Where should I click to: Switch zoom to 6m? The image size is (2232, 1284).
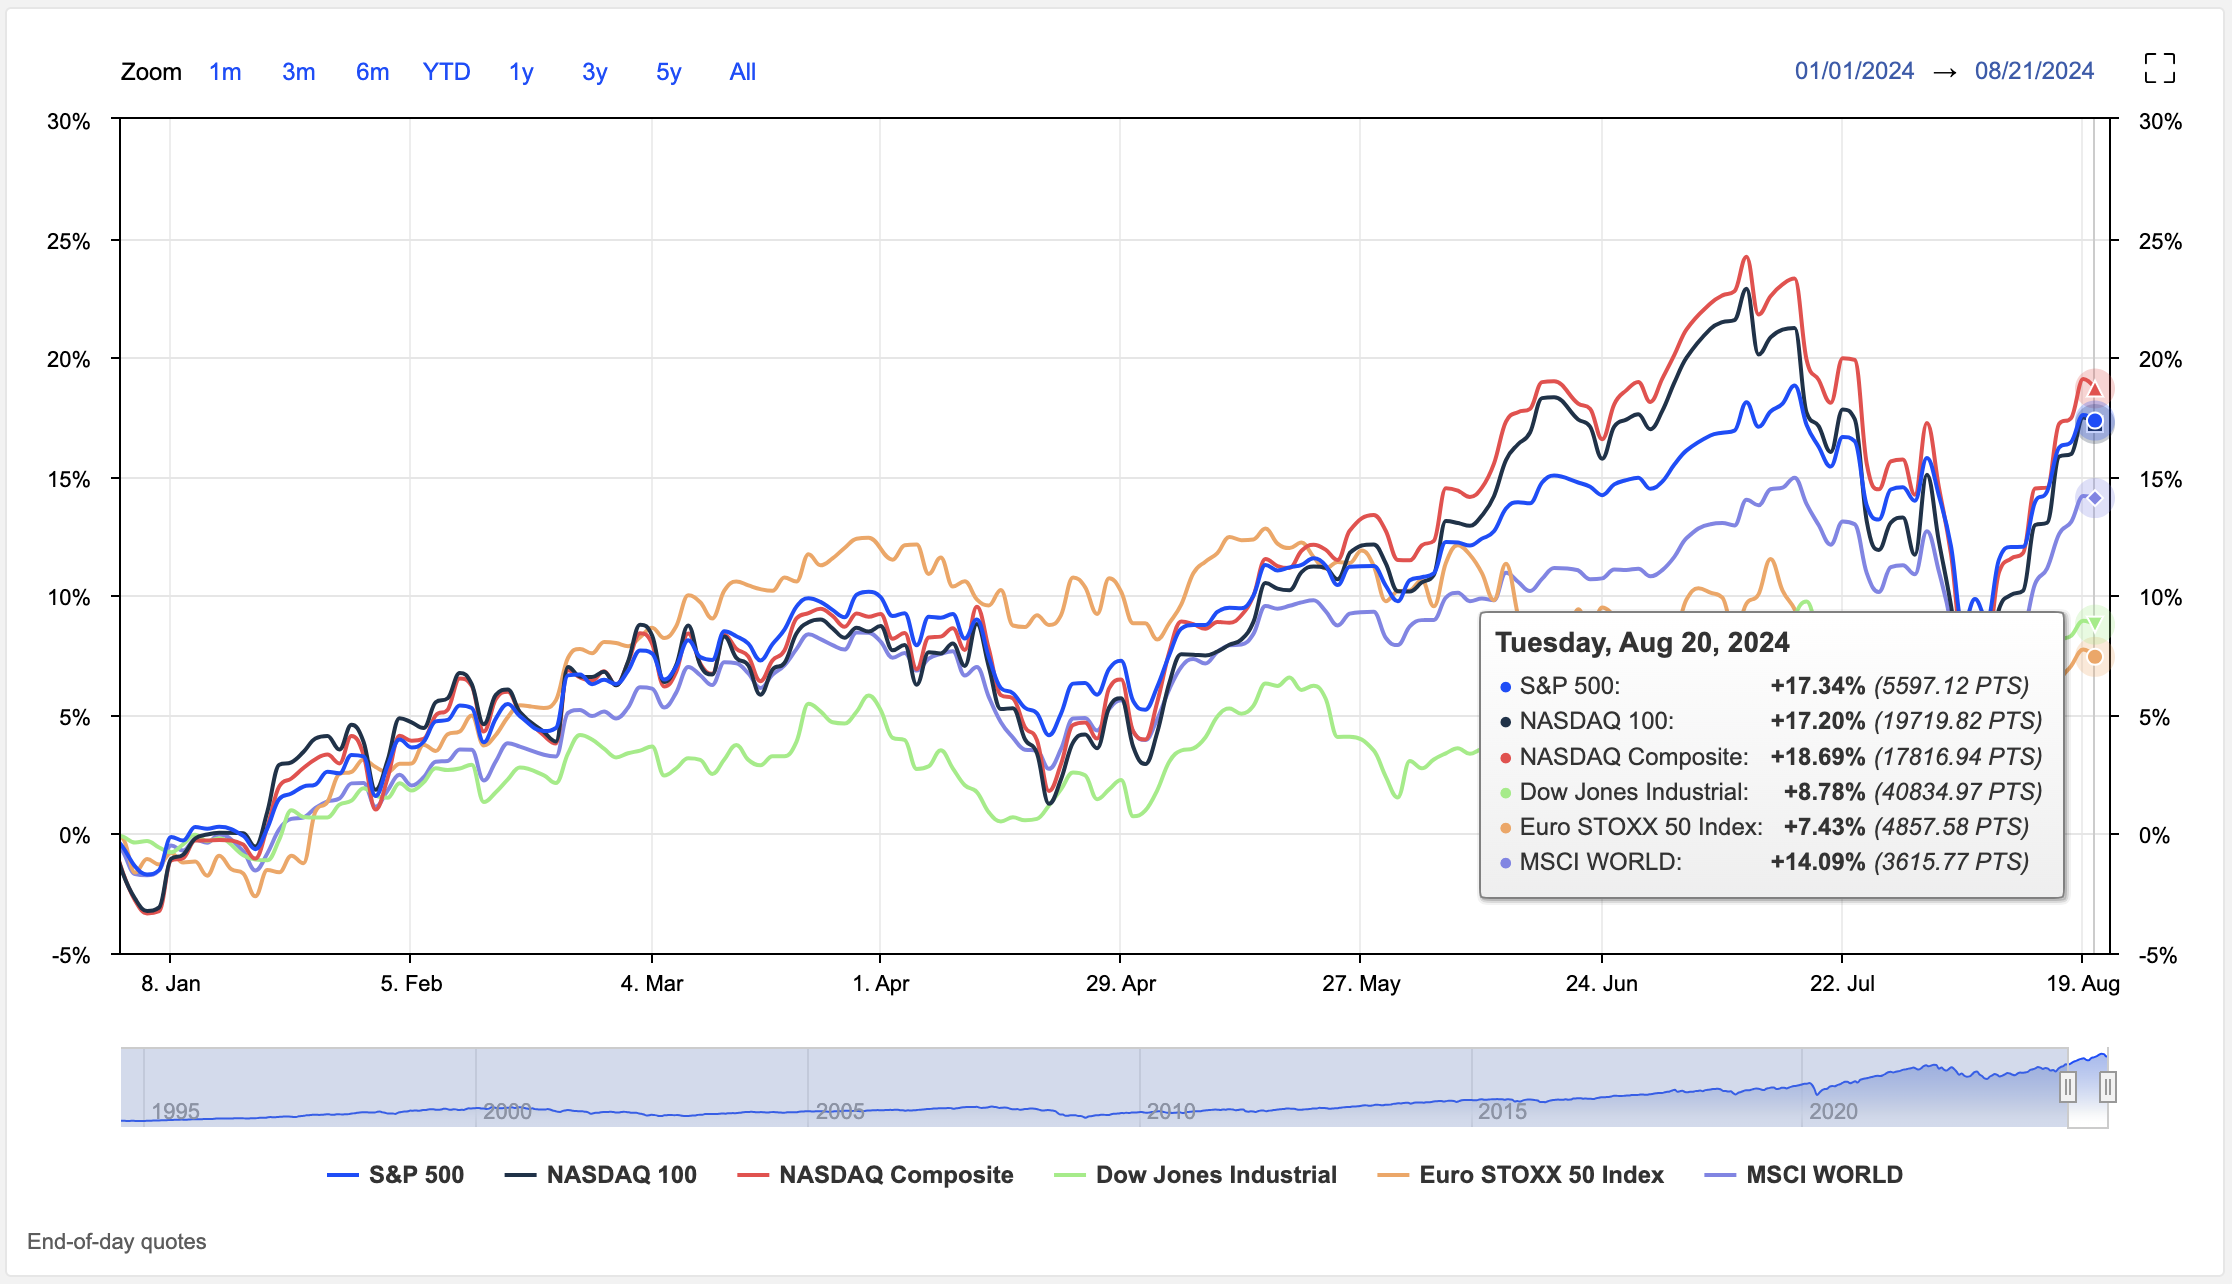click(372, 72)
